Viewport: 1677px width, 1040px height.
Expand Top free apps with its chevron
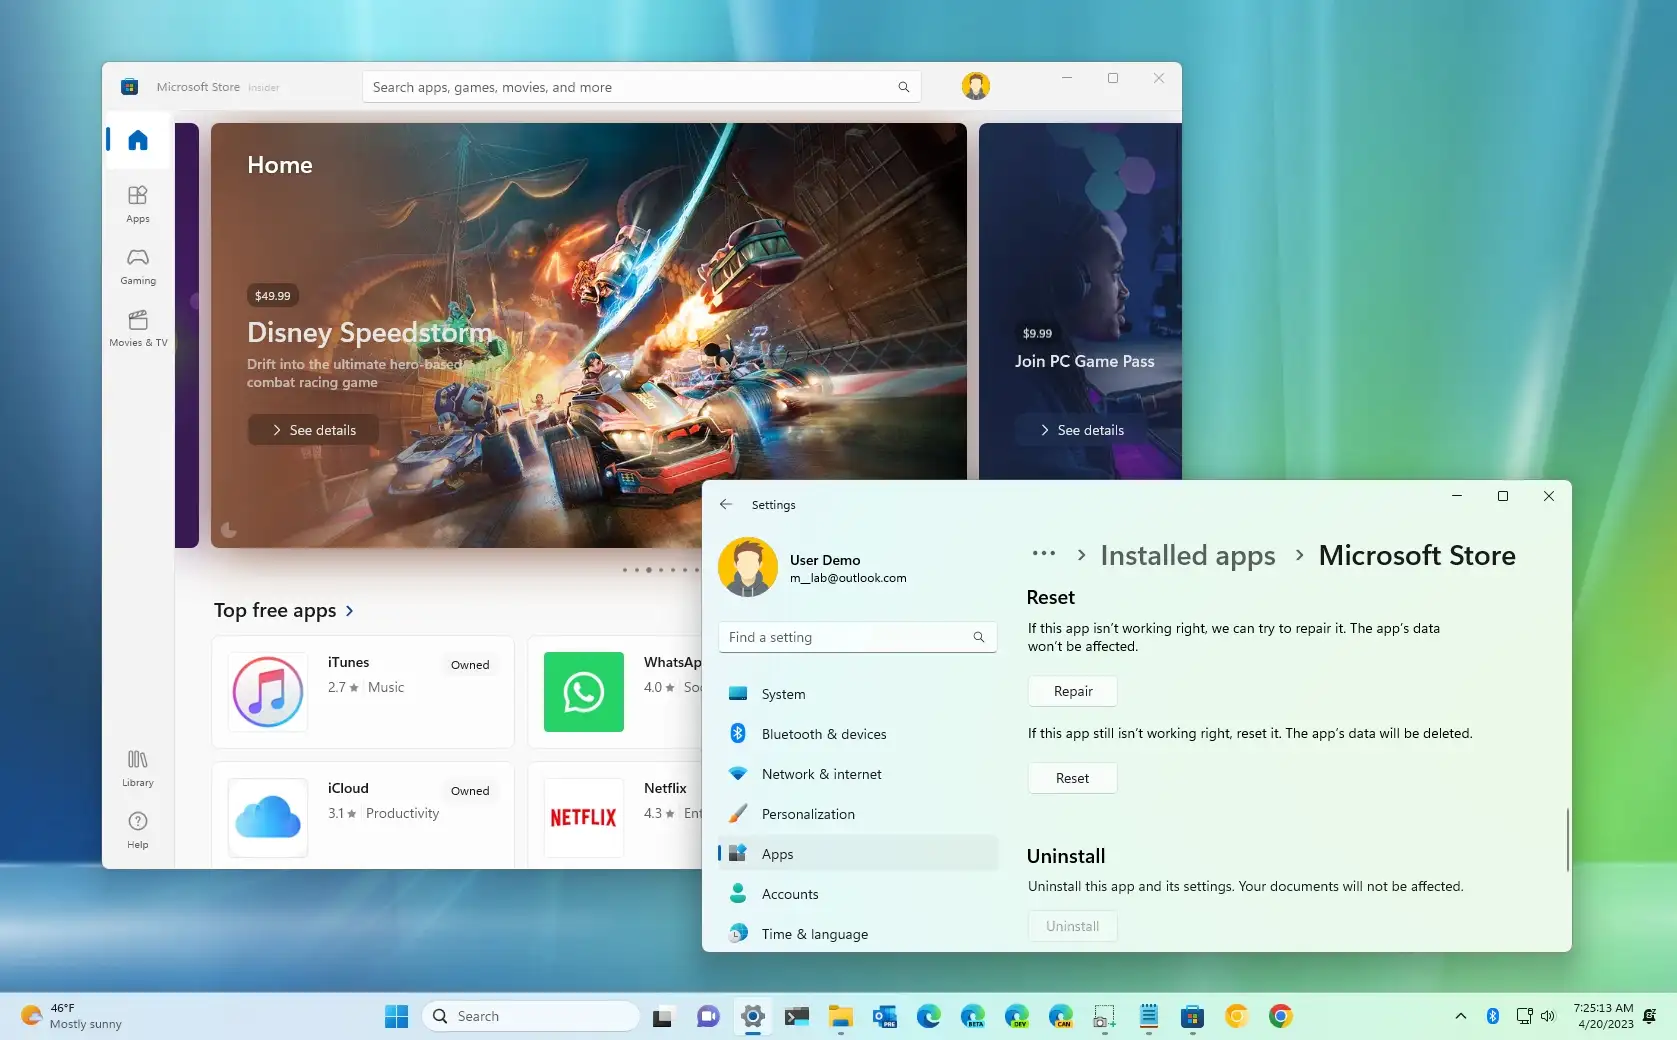350,610
